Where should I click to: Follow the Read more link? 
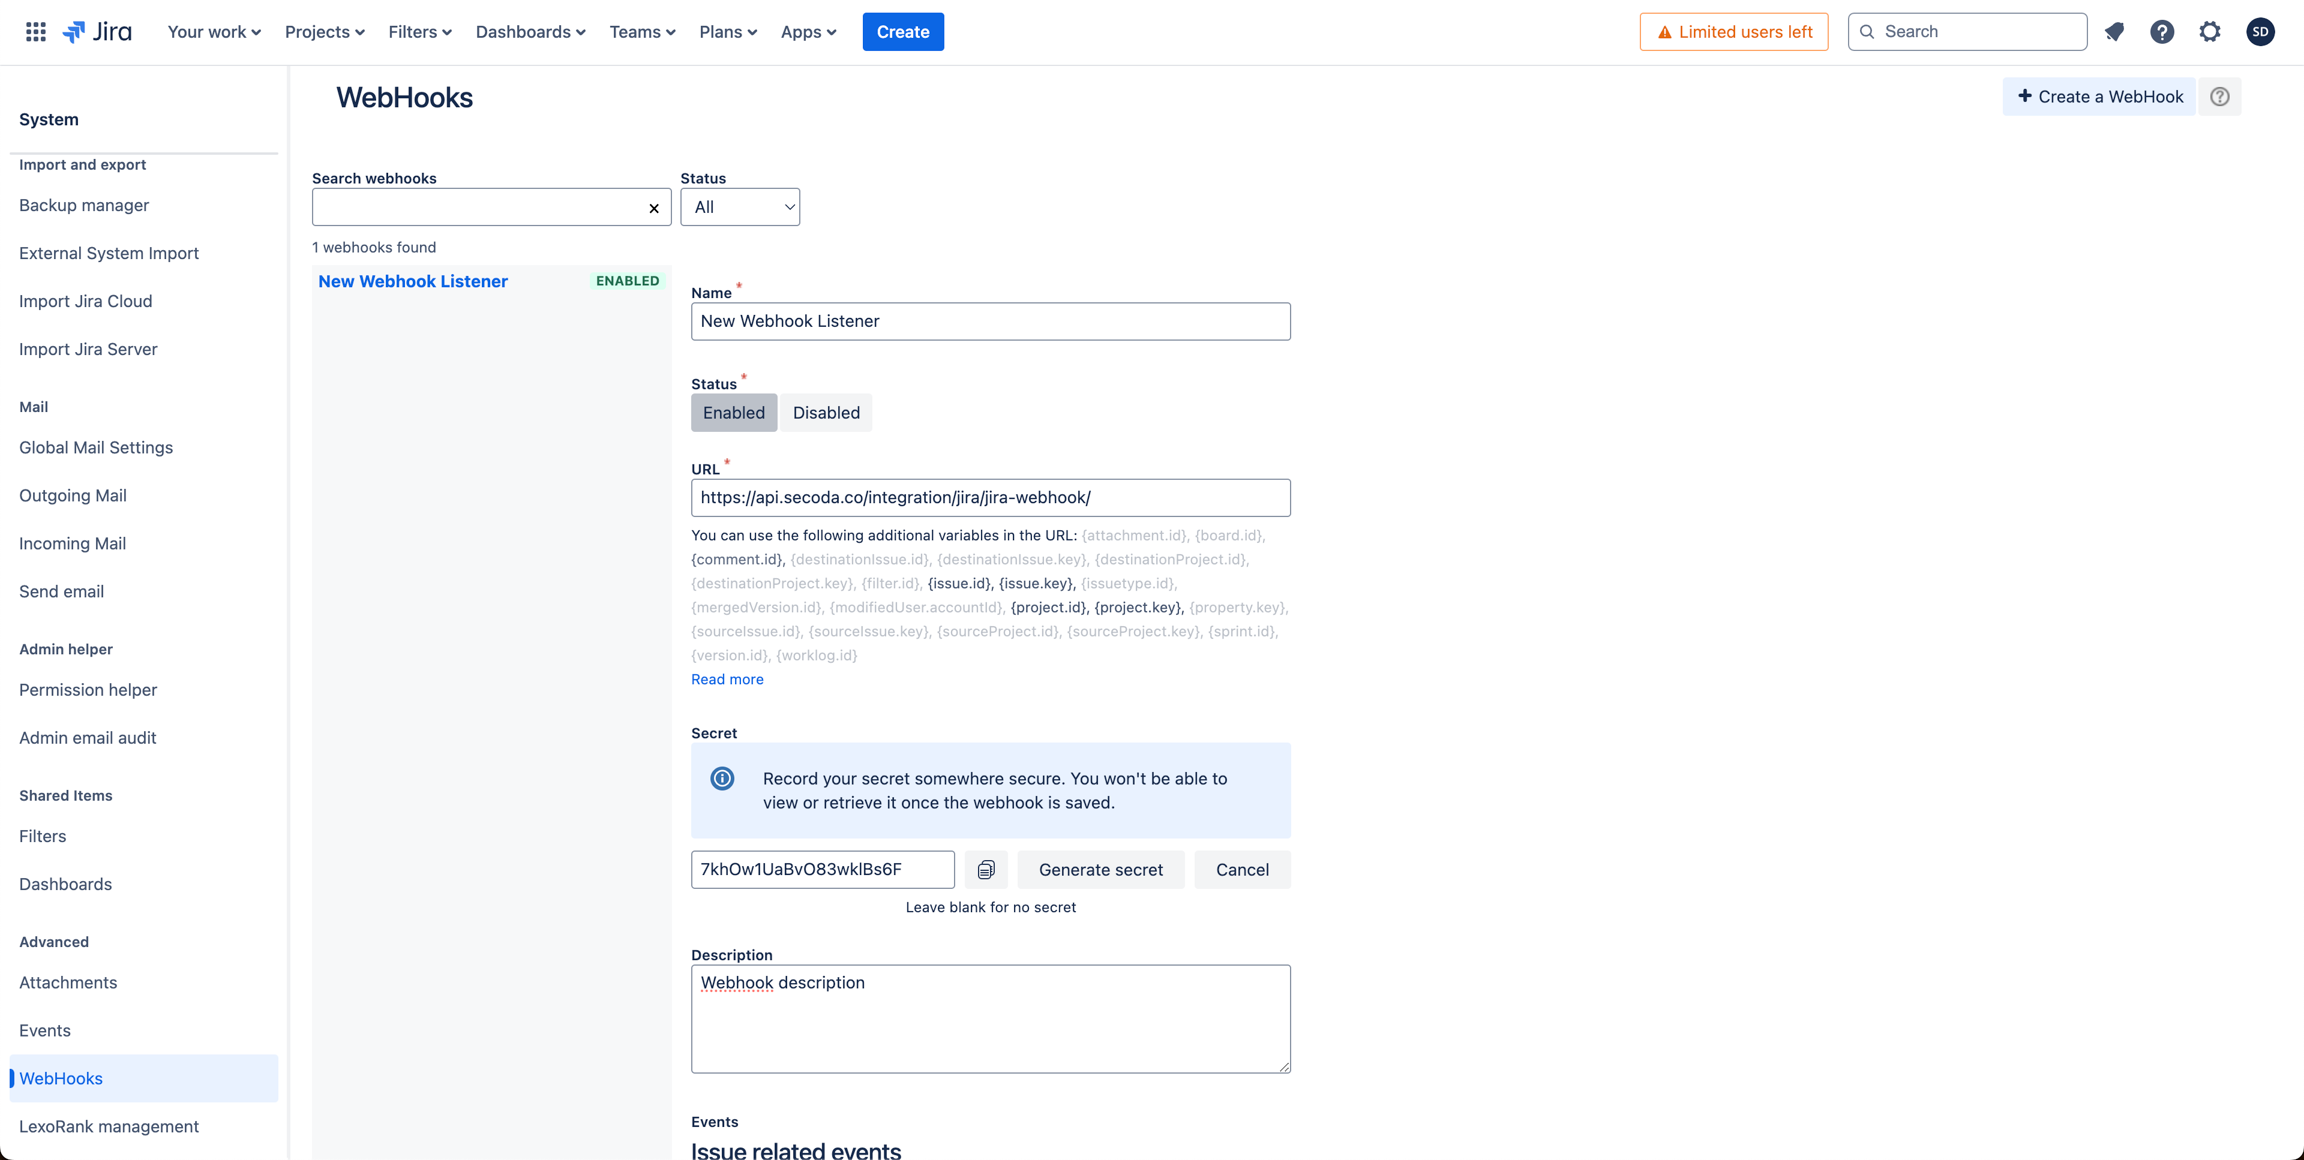tap(727, 679)
